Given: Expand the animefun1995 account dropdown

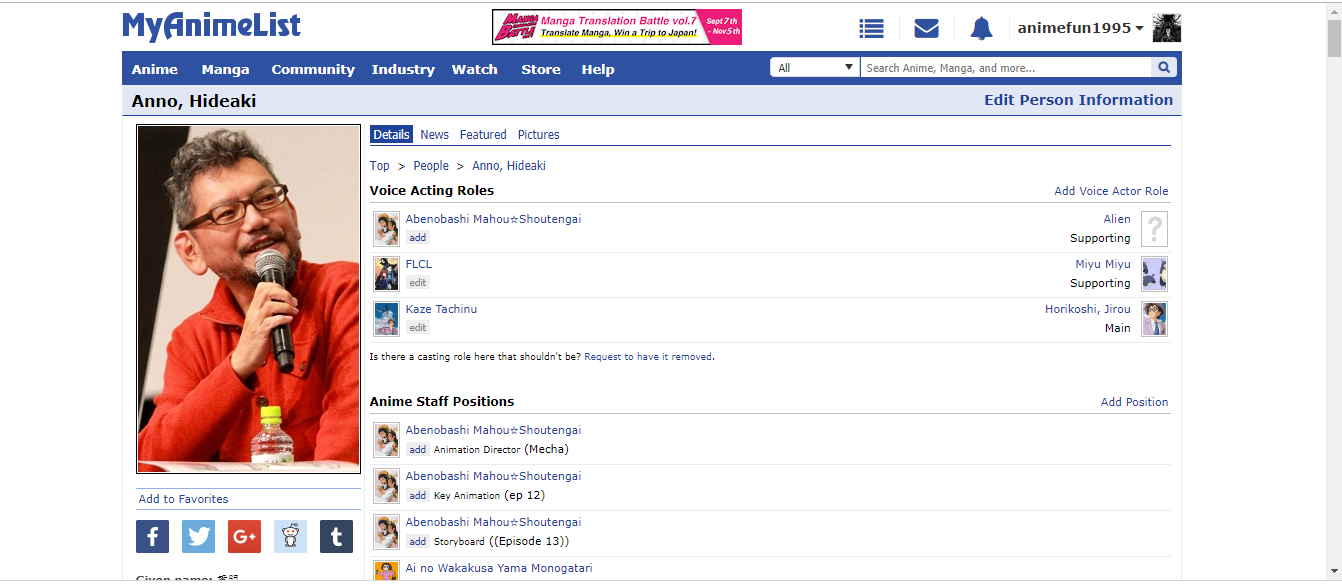Looking at the screenshot, I should 1080,28.
